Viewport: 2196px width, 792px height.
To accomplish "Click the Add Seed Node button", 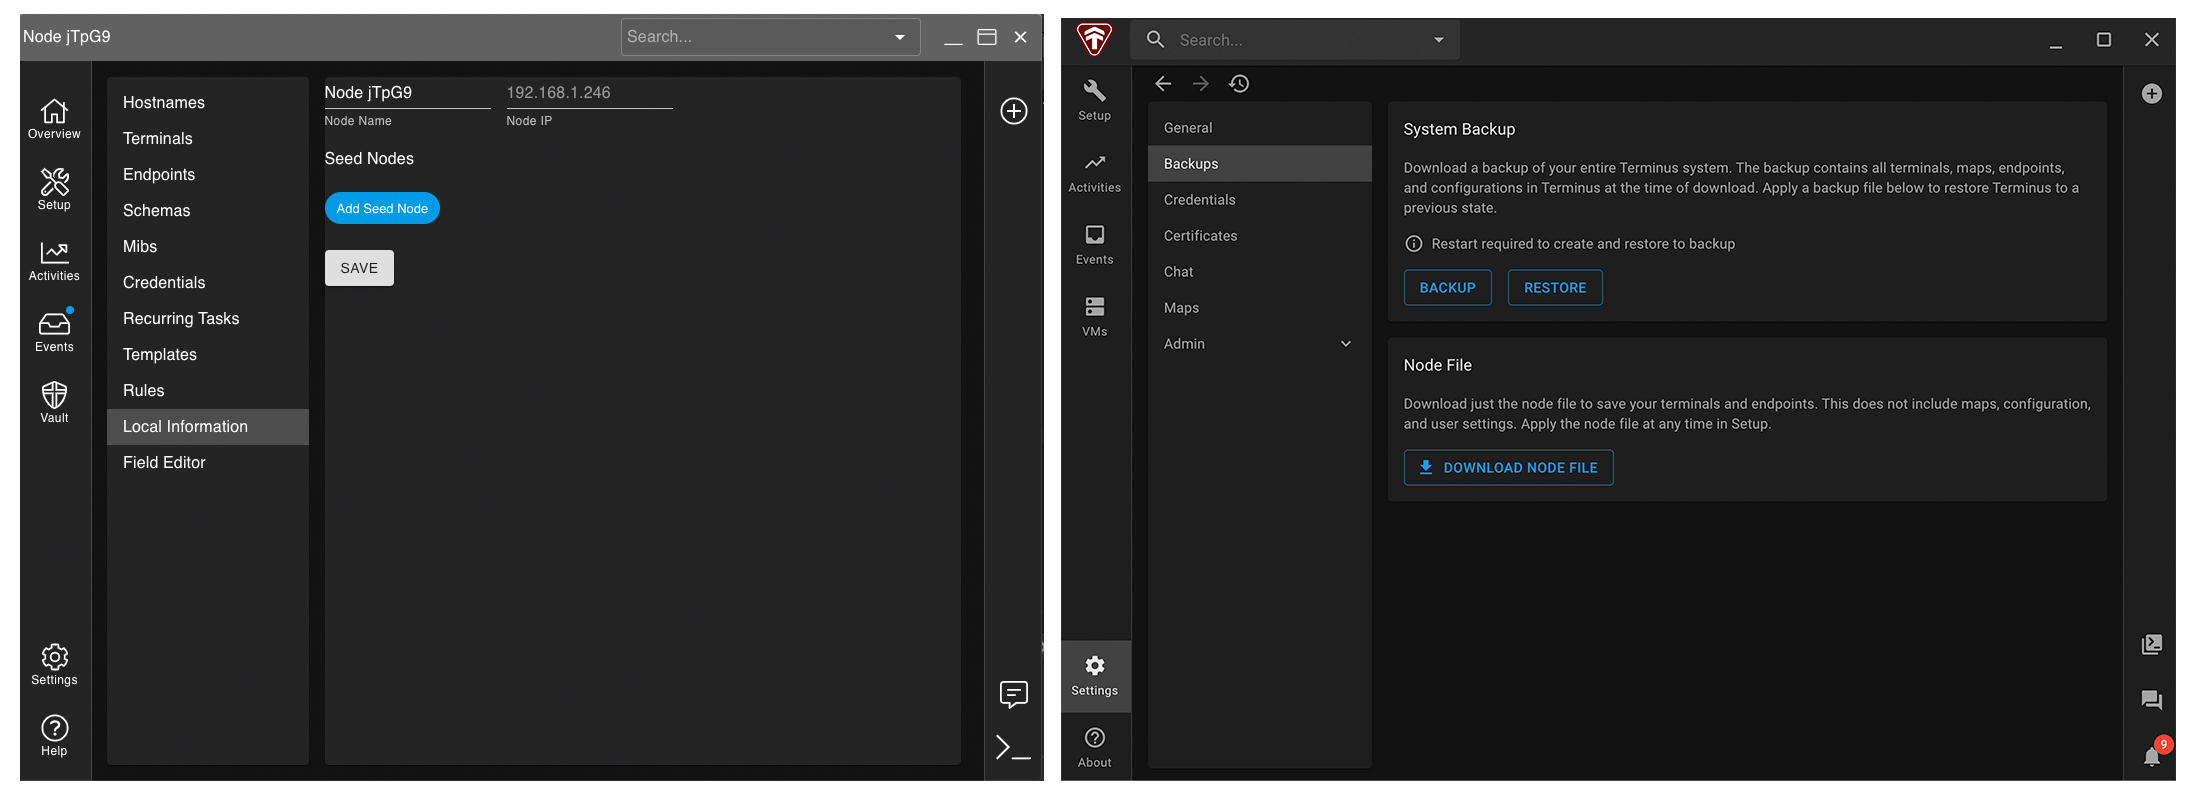I will 382,208.
